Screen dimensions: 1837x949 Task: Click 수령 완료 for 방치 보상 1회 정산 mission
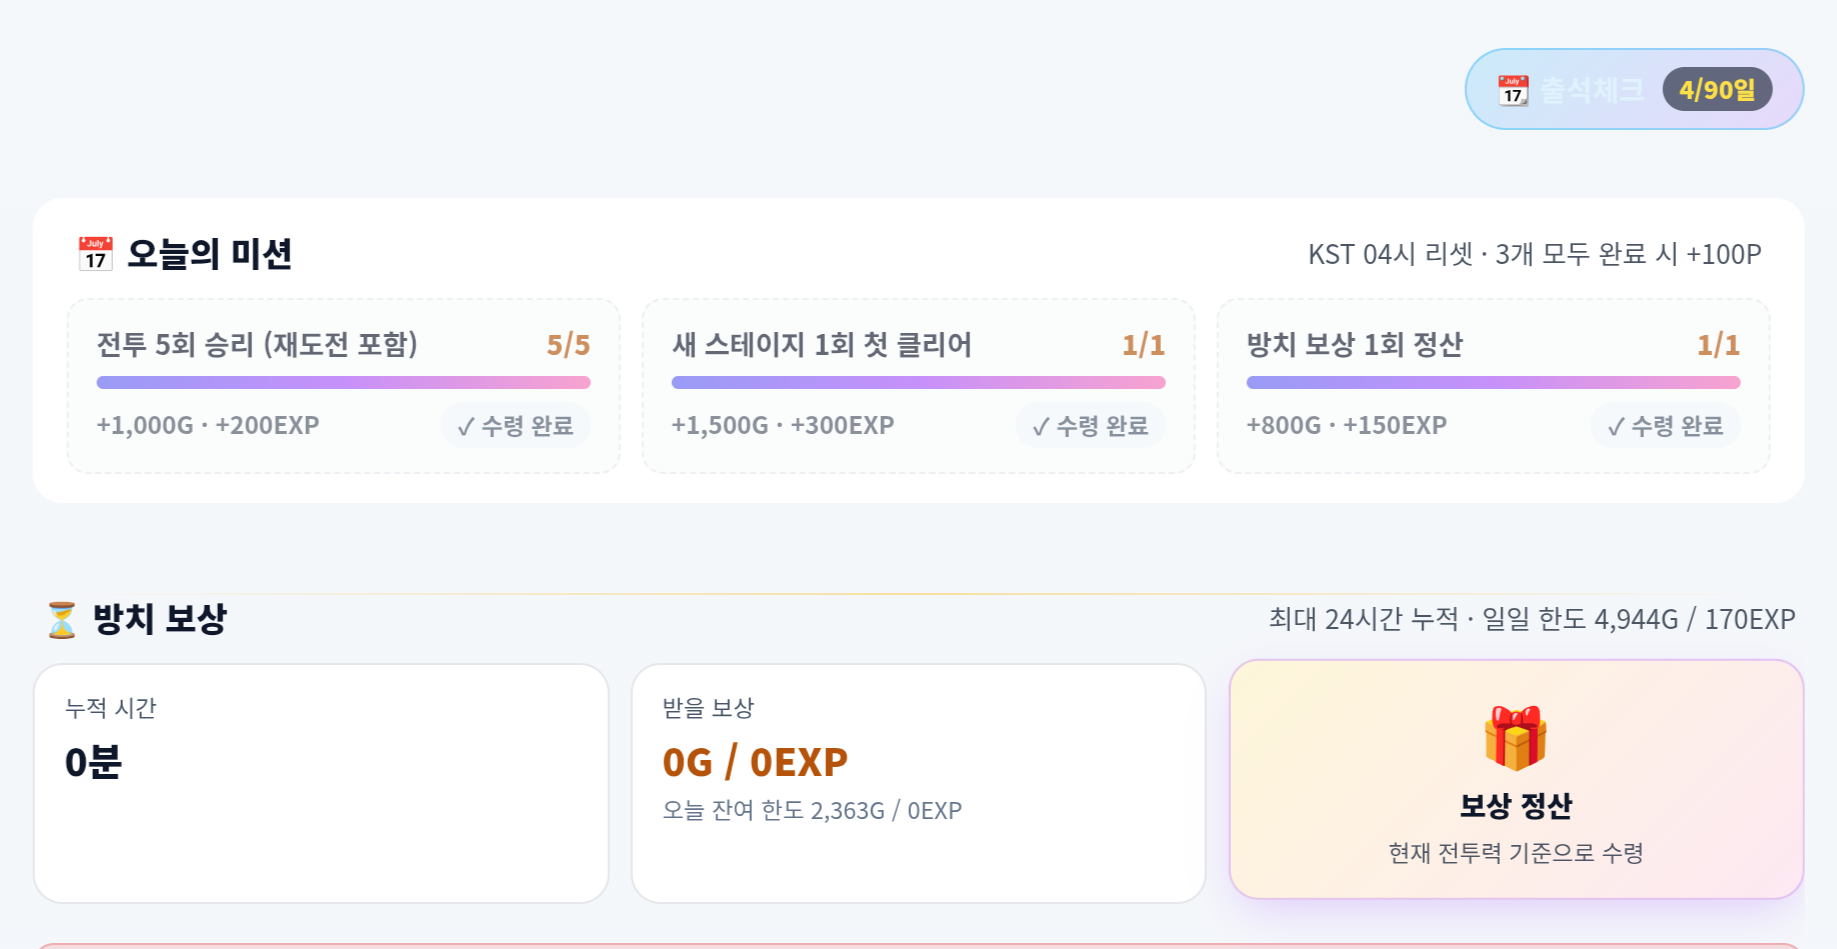point(1666,426)
